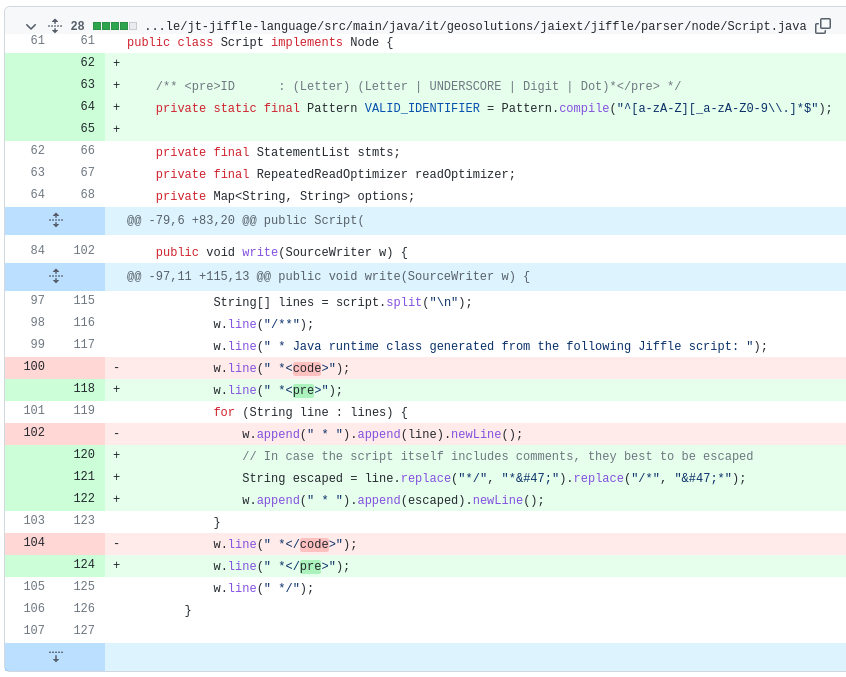The image size is (846, 677).
Task: Select added line number 62
Action: click(x=87, y=63)
